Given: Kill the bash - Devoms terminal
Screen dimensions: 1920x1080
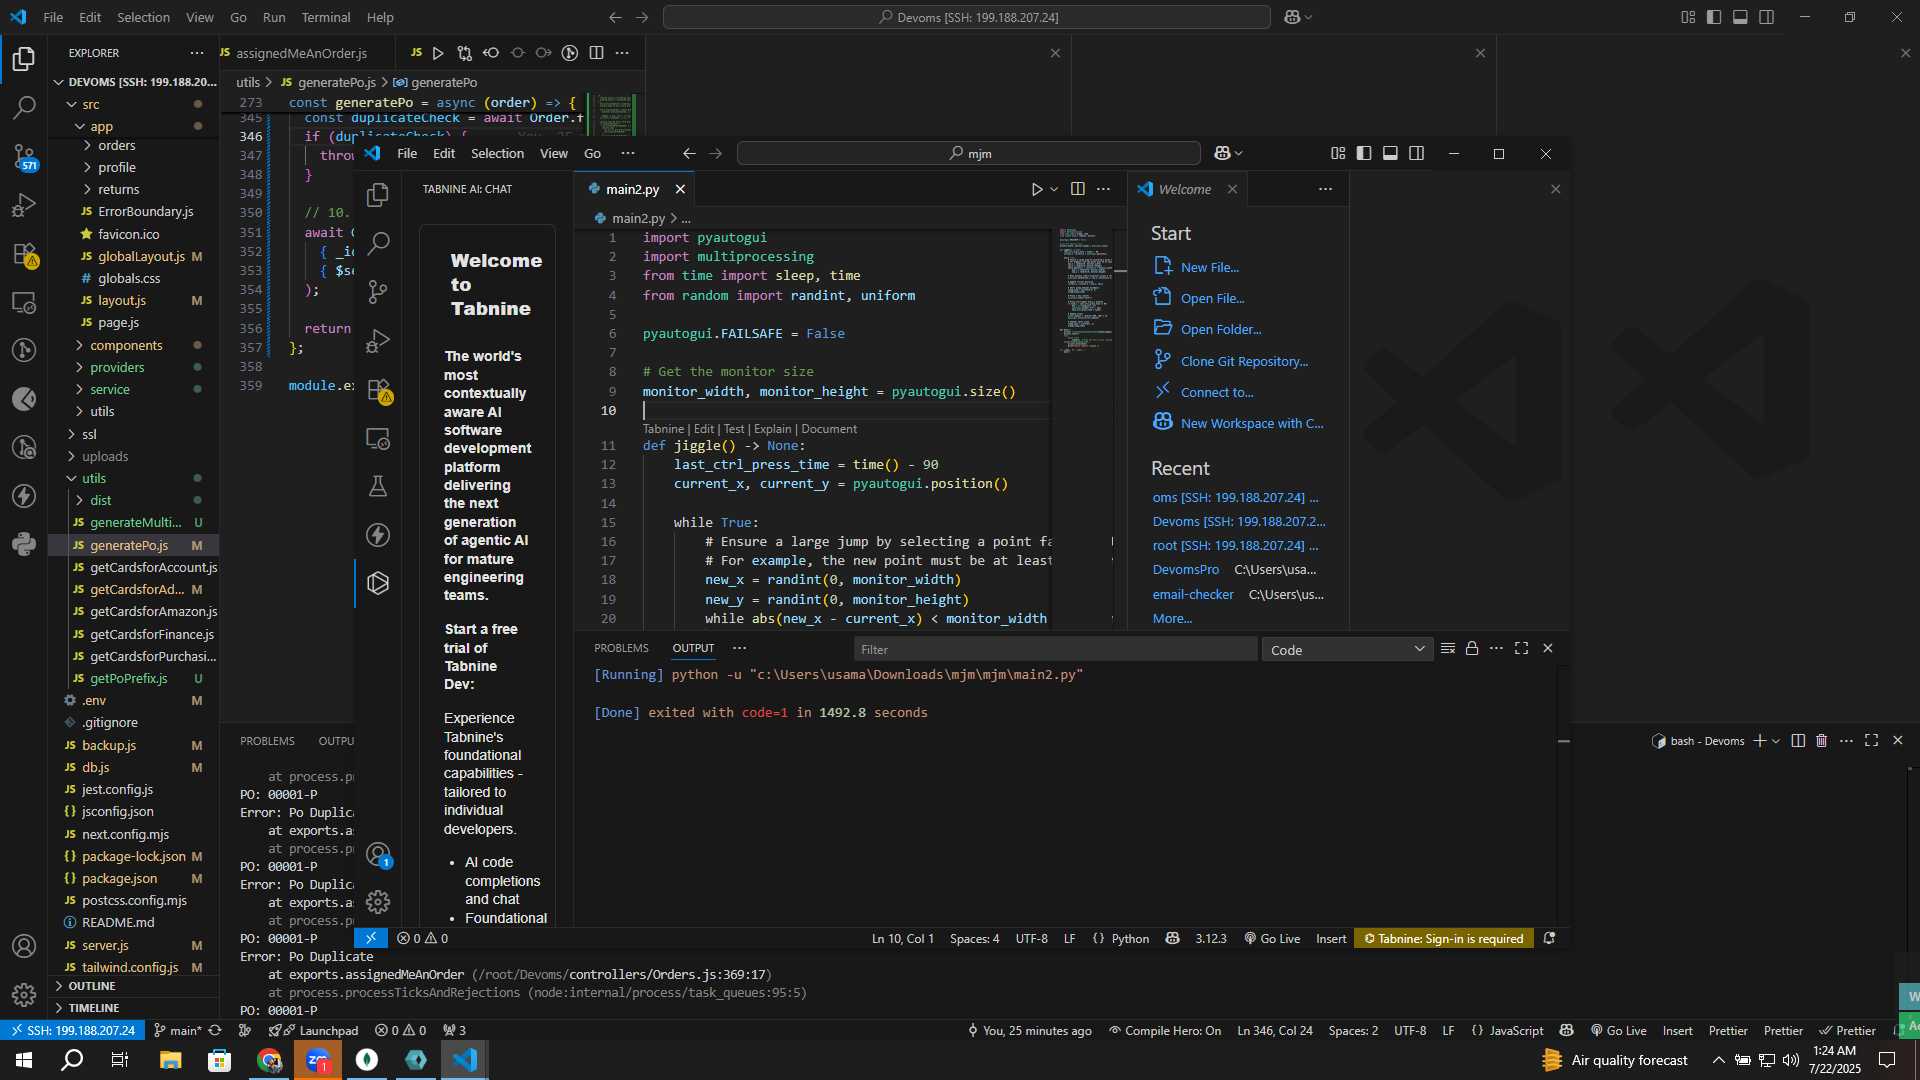Looking at the screenshot, I should 1821,741.
